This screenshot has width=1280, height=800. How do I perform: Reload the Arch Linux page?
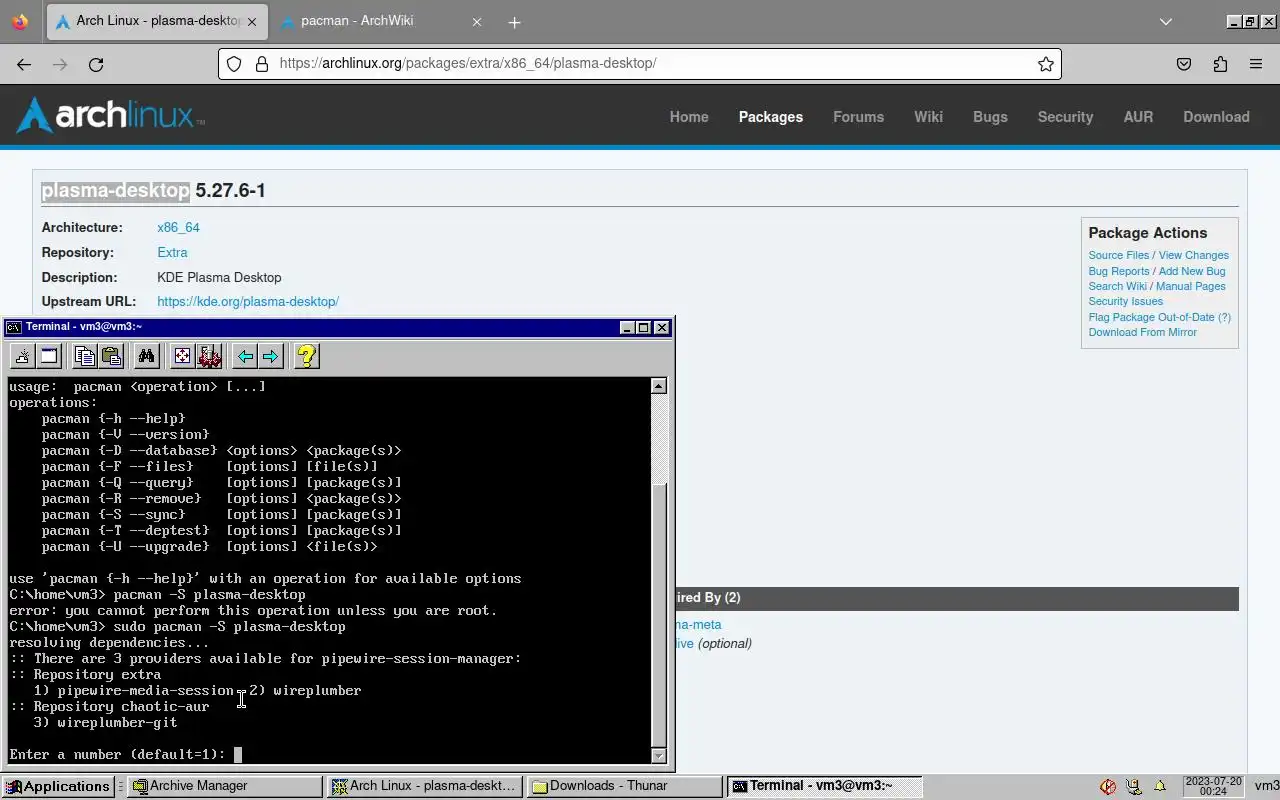[x=96, y=64]
